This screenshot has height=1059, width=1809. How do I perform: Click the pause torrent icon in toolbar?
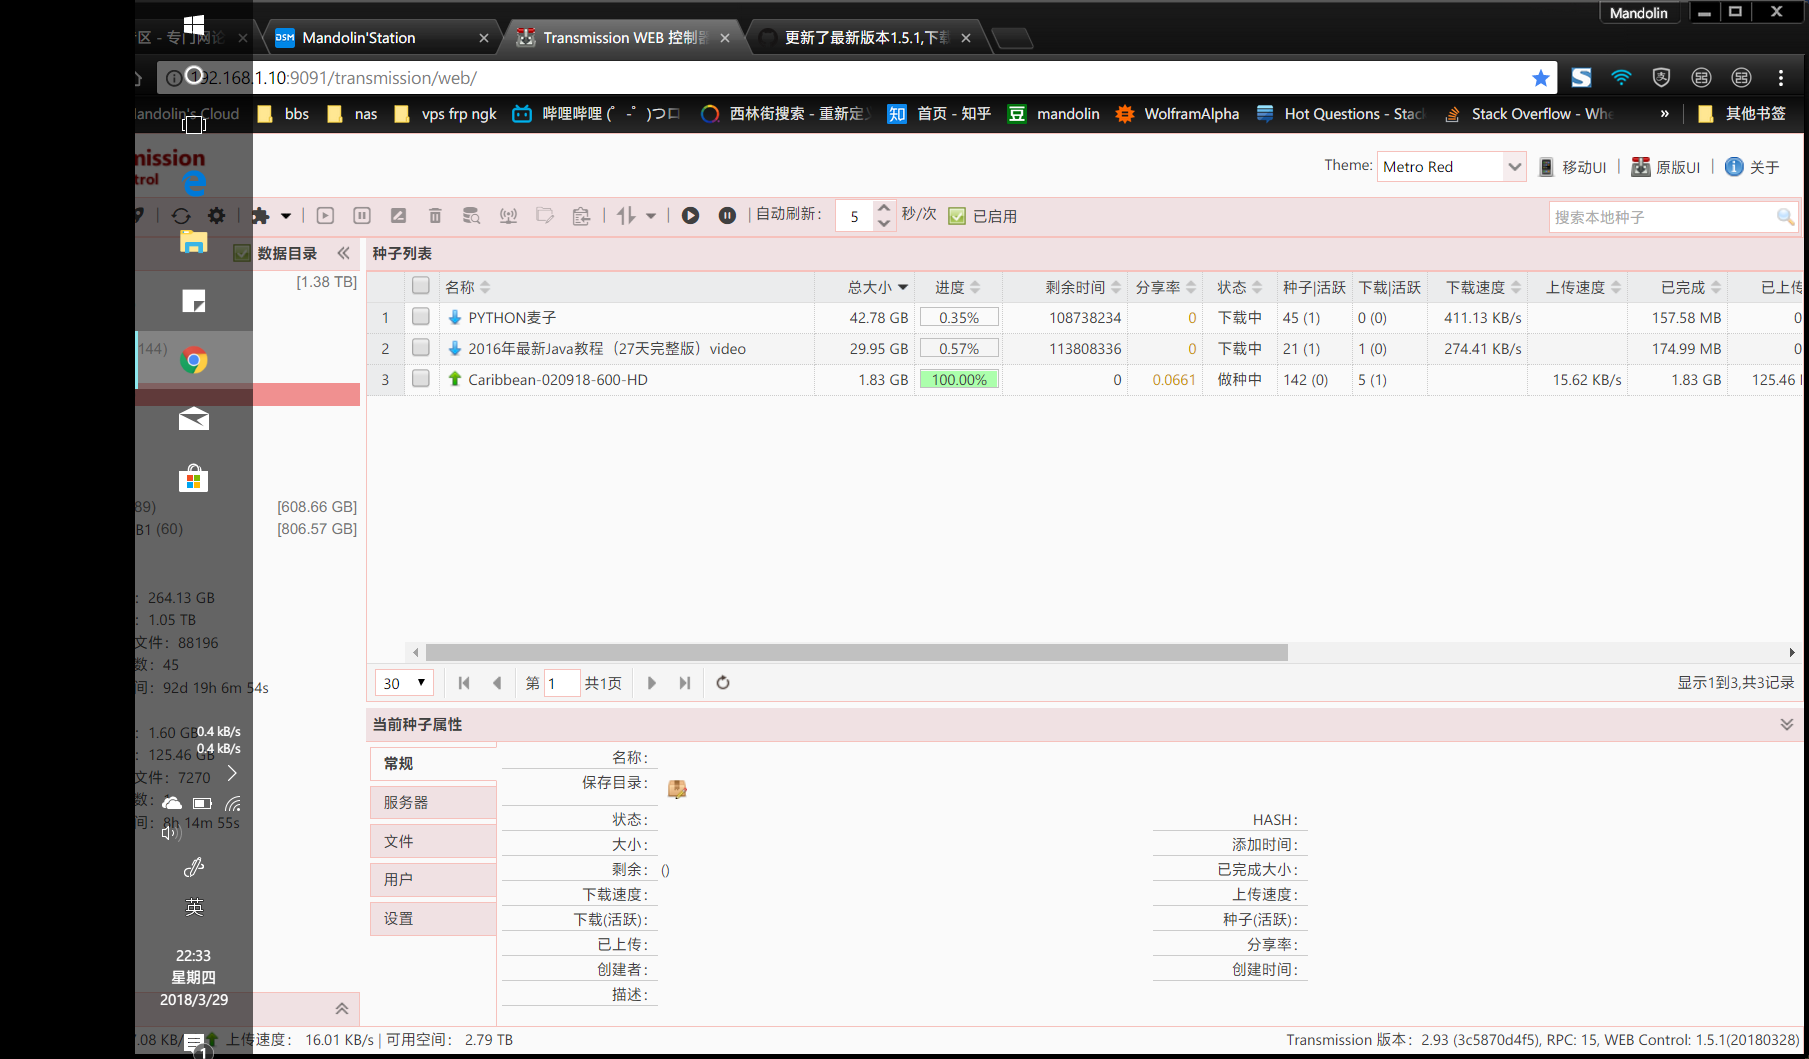361,215
